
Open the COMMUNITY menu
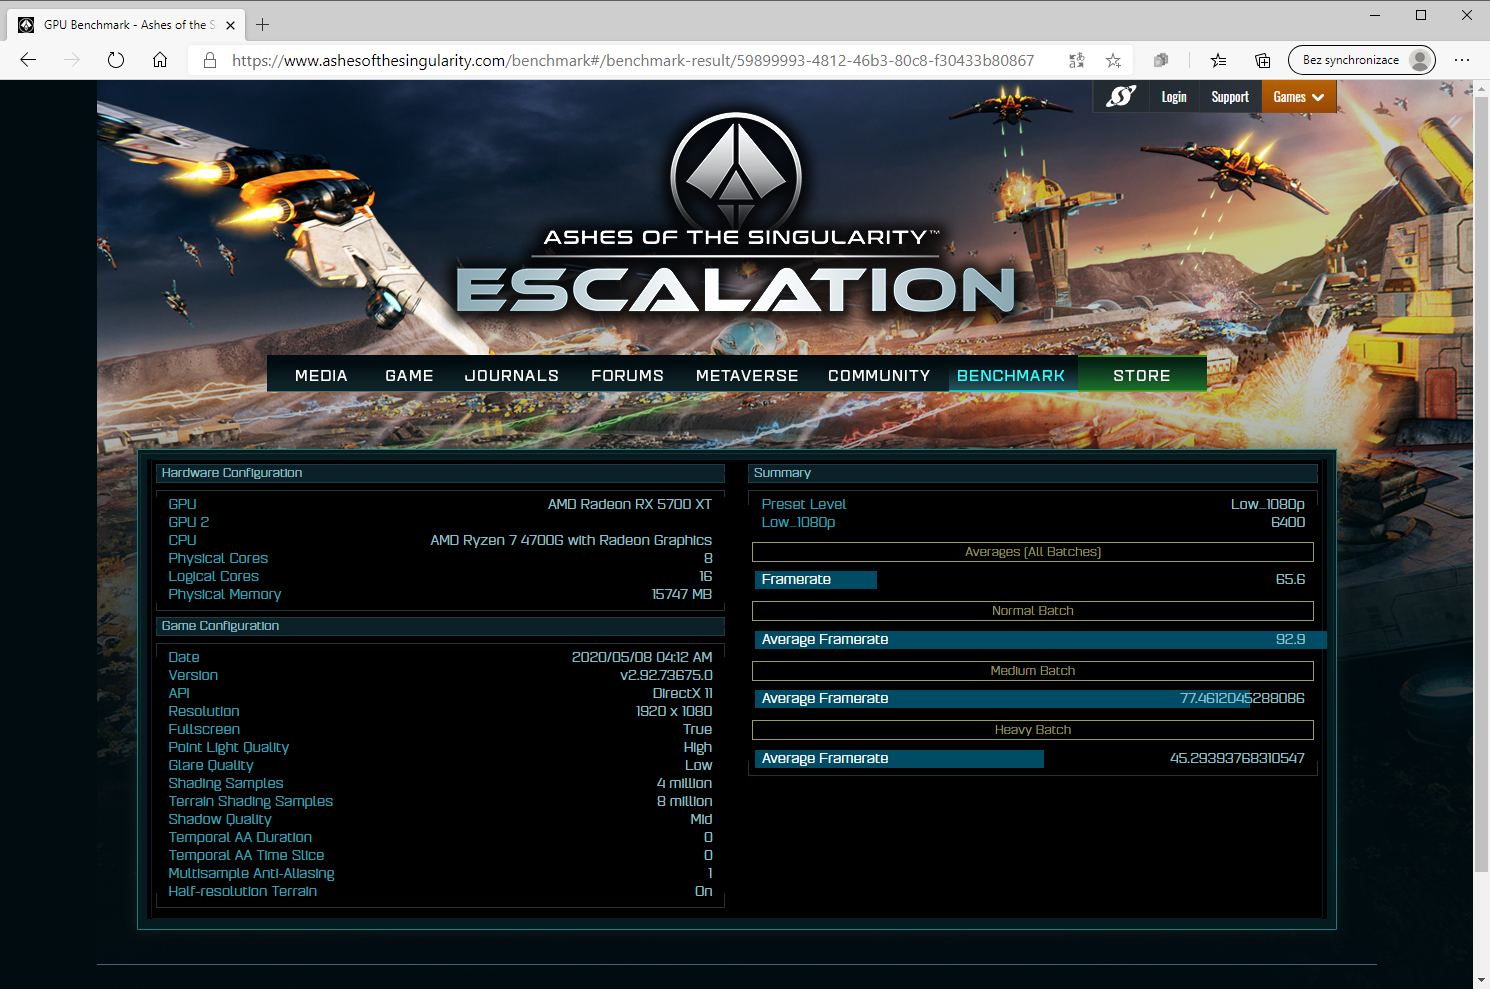pyautogui.click(x=879, y=375)
